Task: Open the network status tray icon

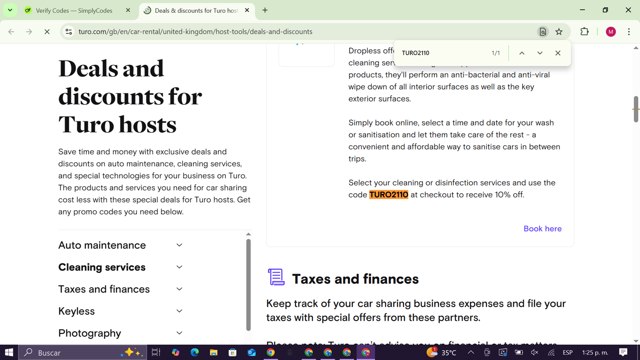Action: [x=551, y=352]
